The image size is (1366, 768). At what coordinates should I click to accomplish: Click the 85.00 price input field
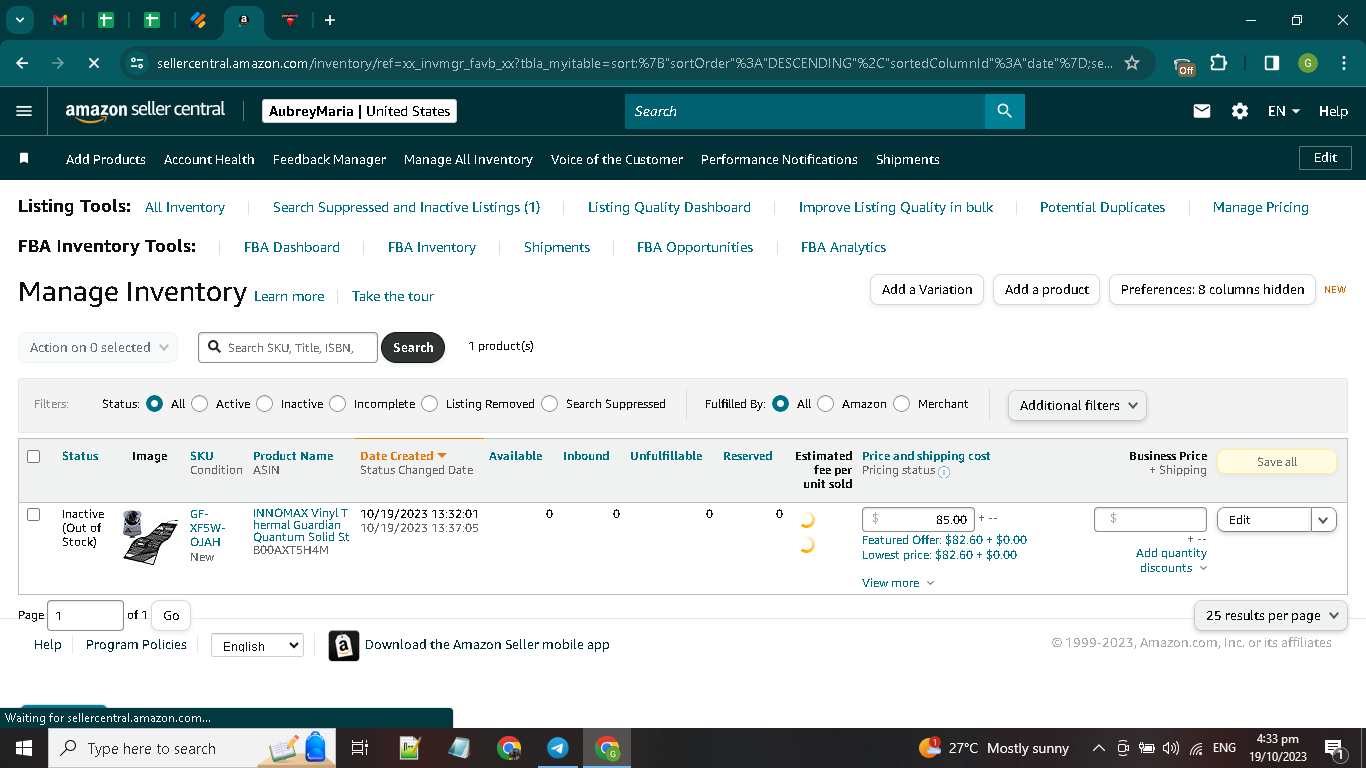point(918,520)
